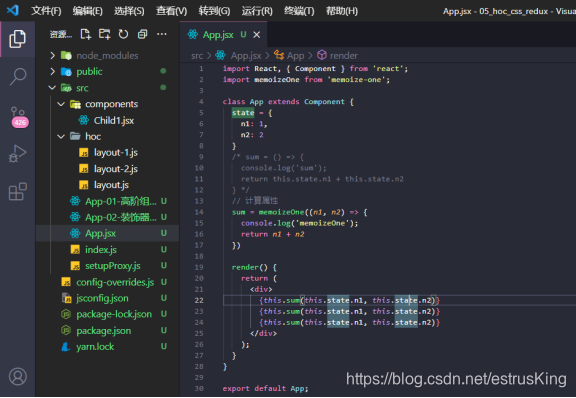Screen dimensions: 576x398
Task: Click the 资源 explorer panel title
Action: (x=61, y=35)
